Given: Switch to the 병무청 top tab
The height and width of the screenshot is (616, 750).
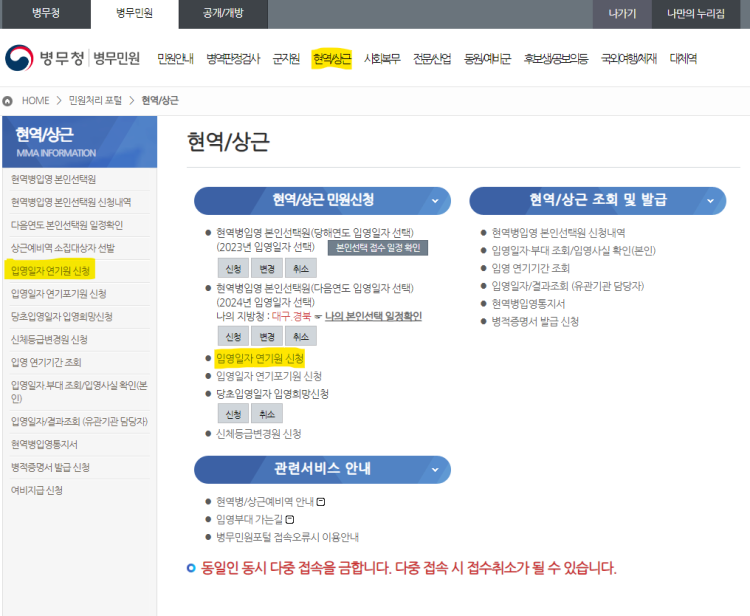Looking at the screenshot, I should [x=45, y=14].
